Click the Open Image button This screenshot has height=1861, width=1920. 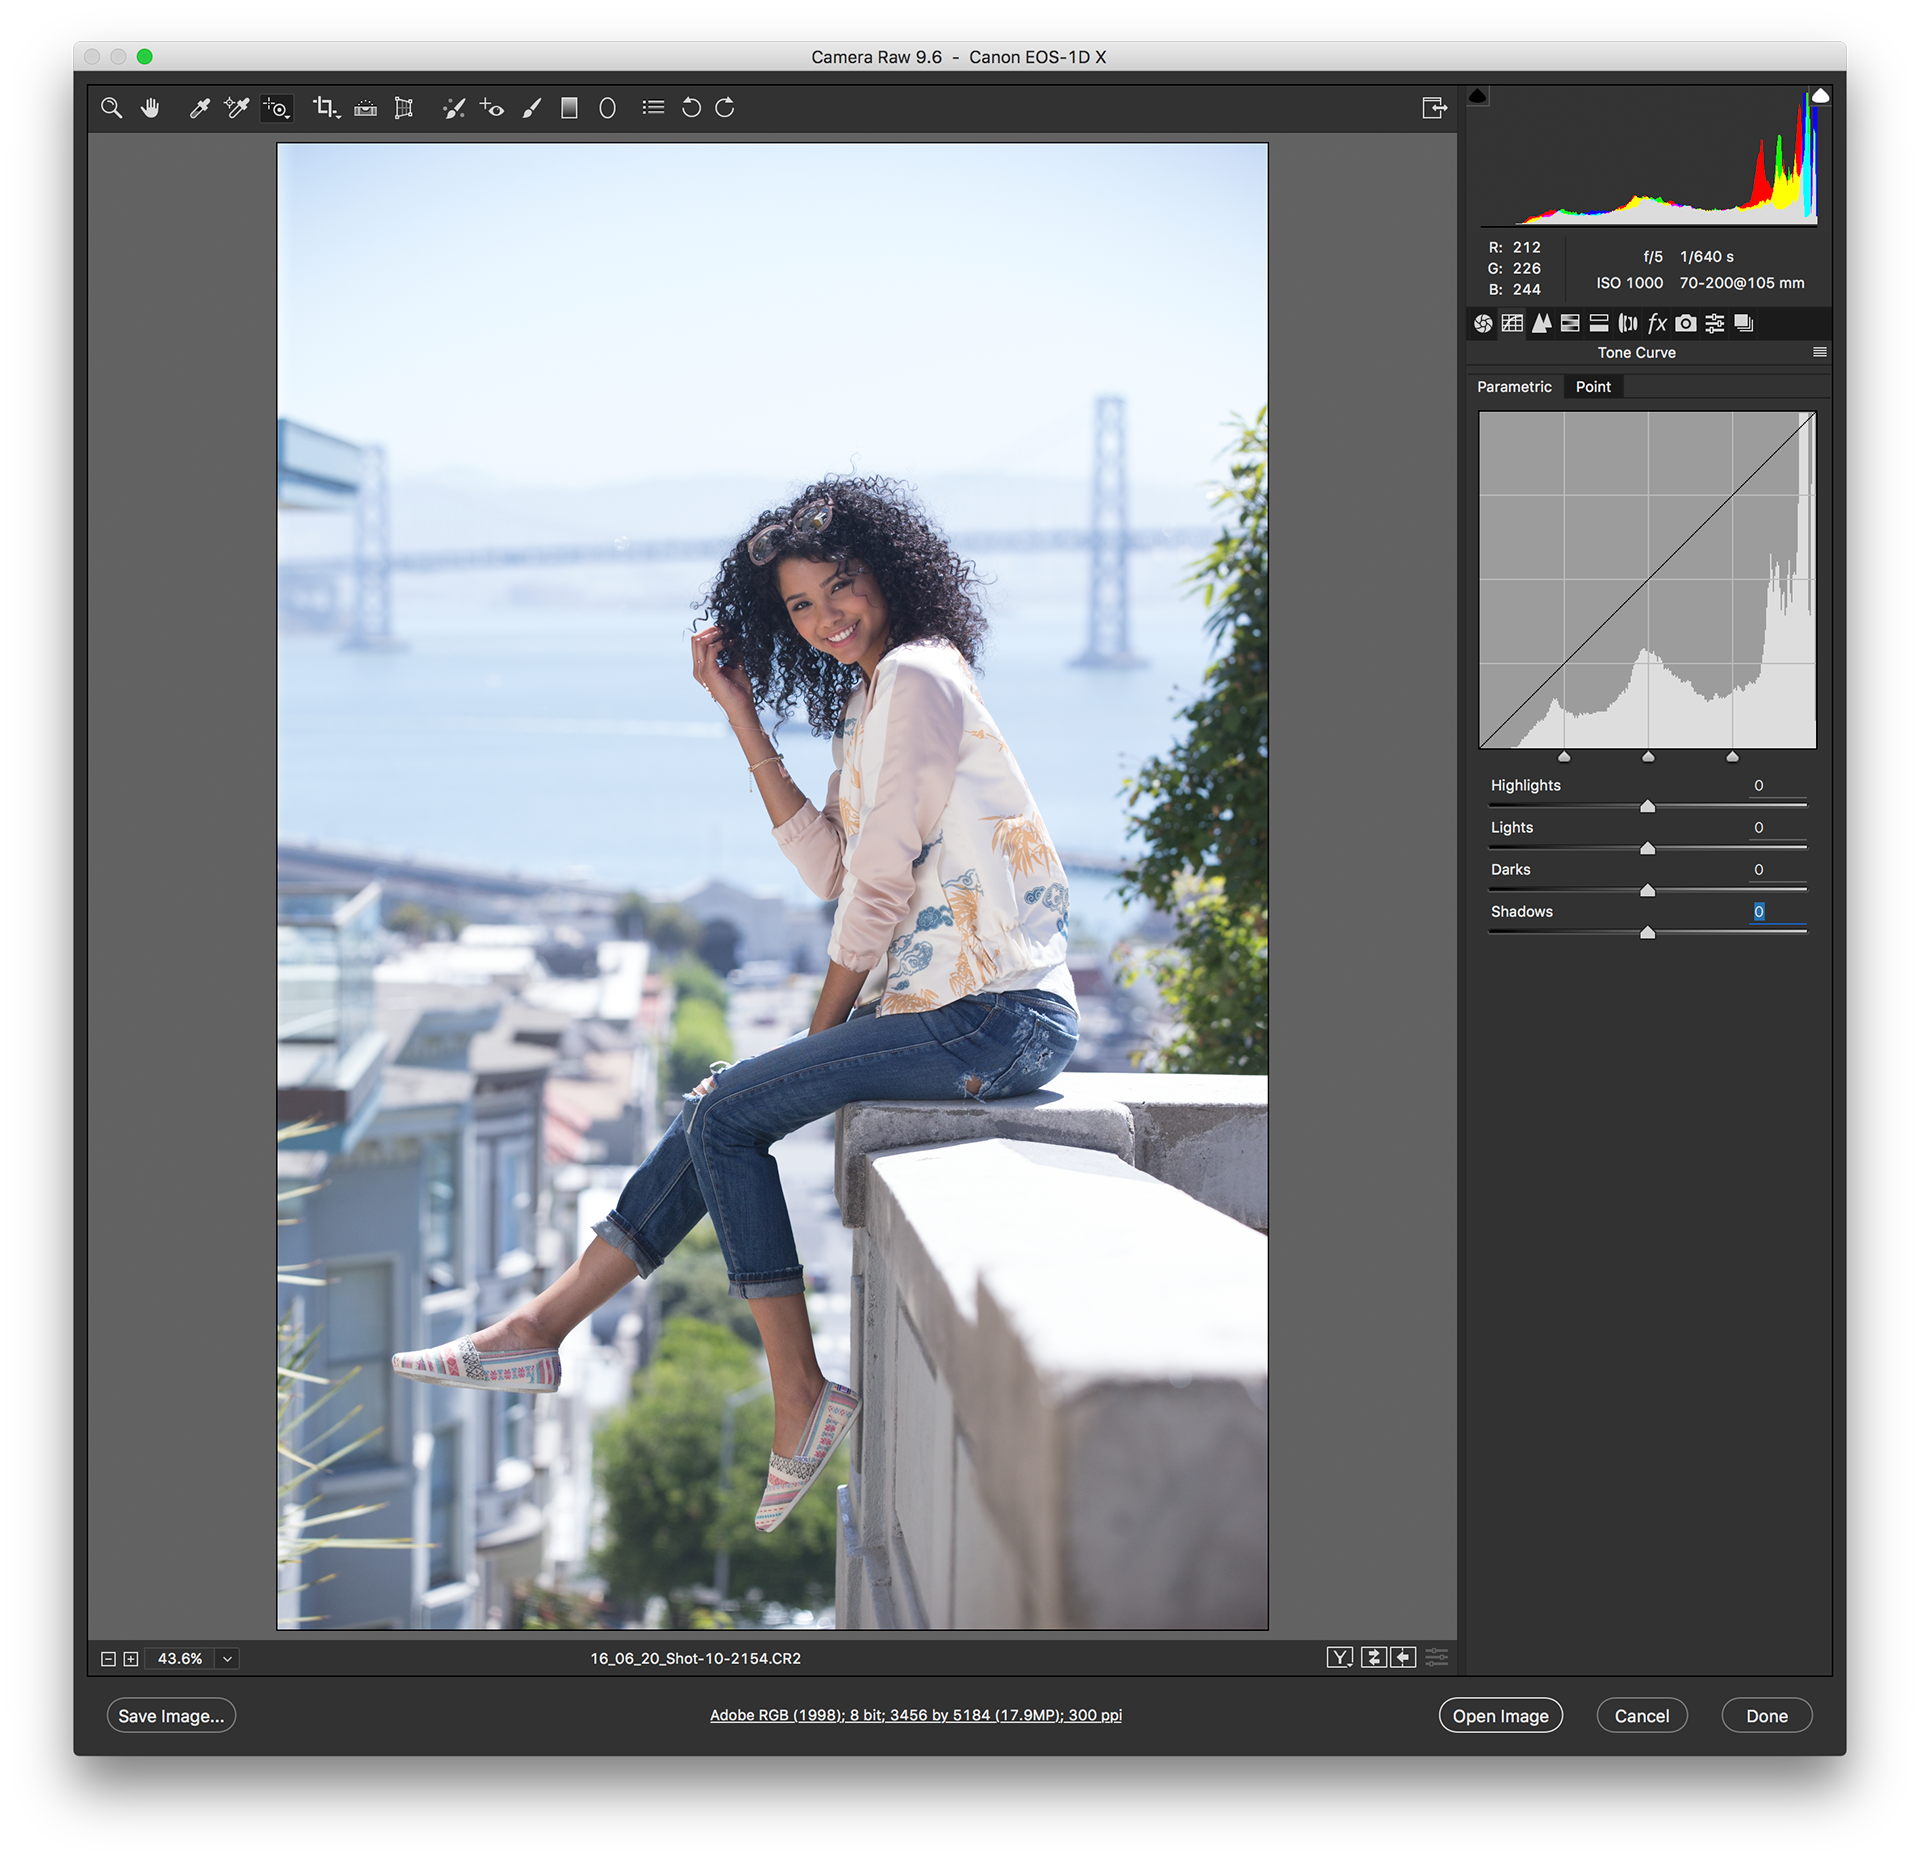tap(1500, 1716)
